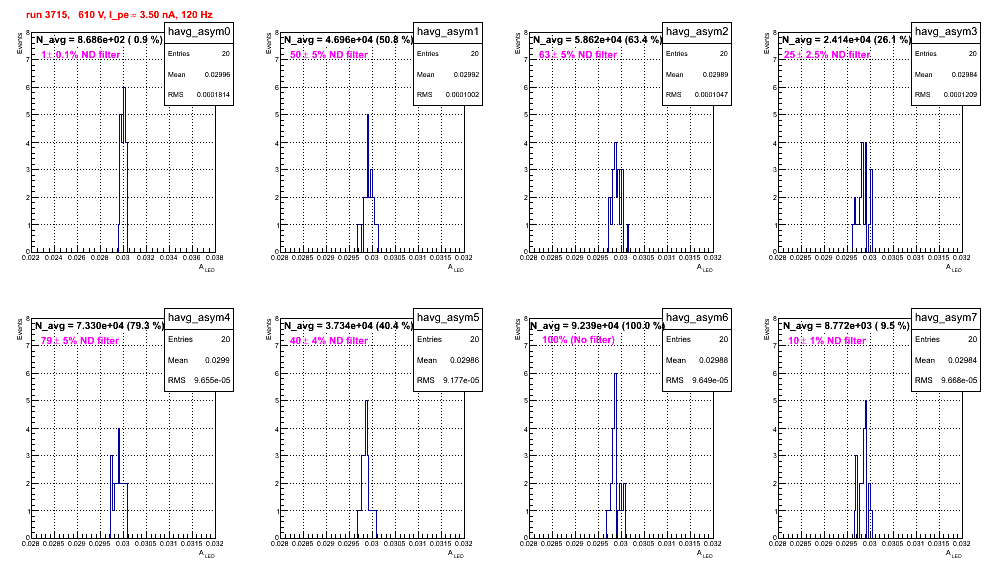Click the histogram peak in havg_asym0 plot
Viewport: 996px width, 572px height.
click(124, 88)
